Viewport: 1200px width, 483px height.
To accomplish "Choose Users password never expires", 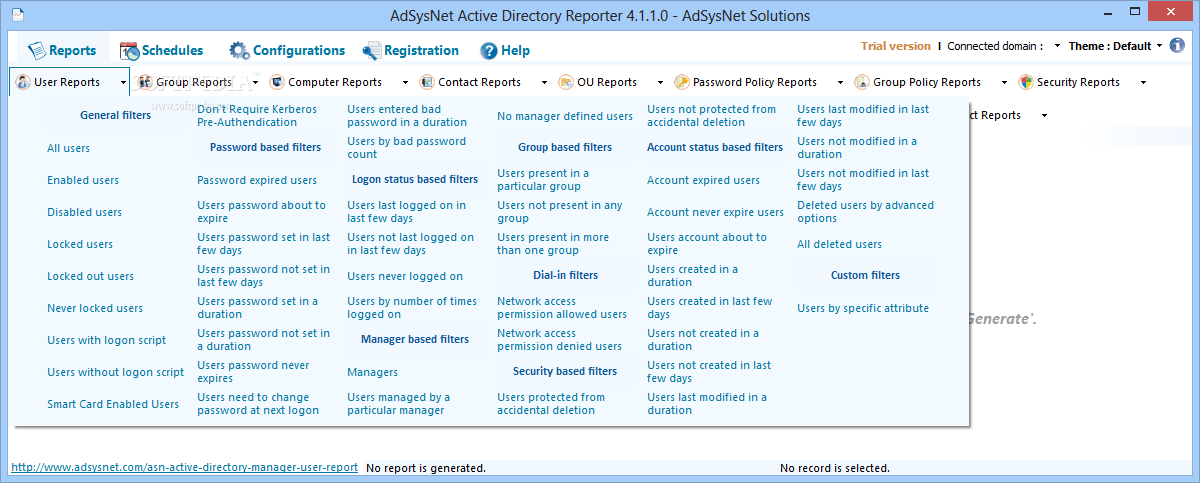I will click(253, 372).
